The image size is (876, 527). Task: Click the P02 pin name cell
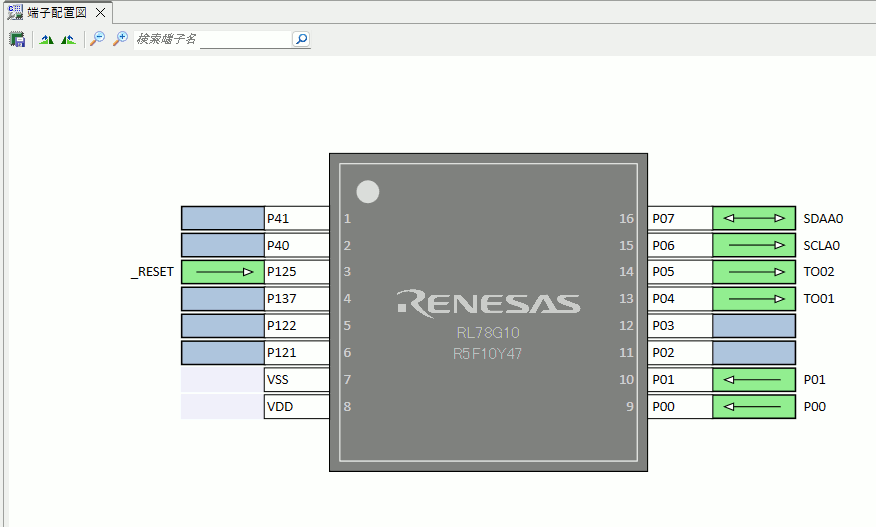pos(680,353)
